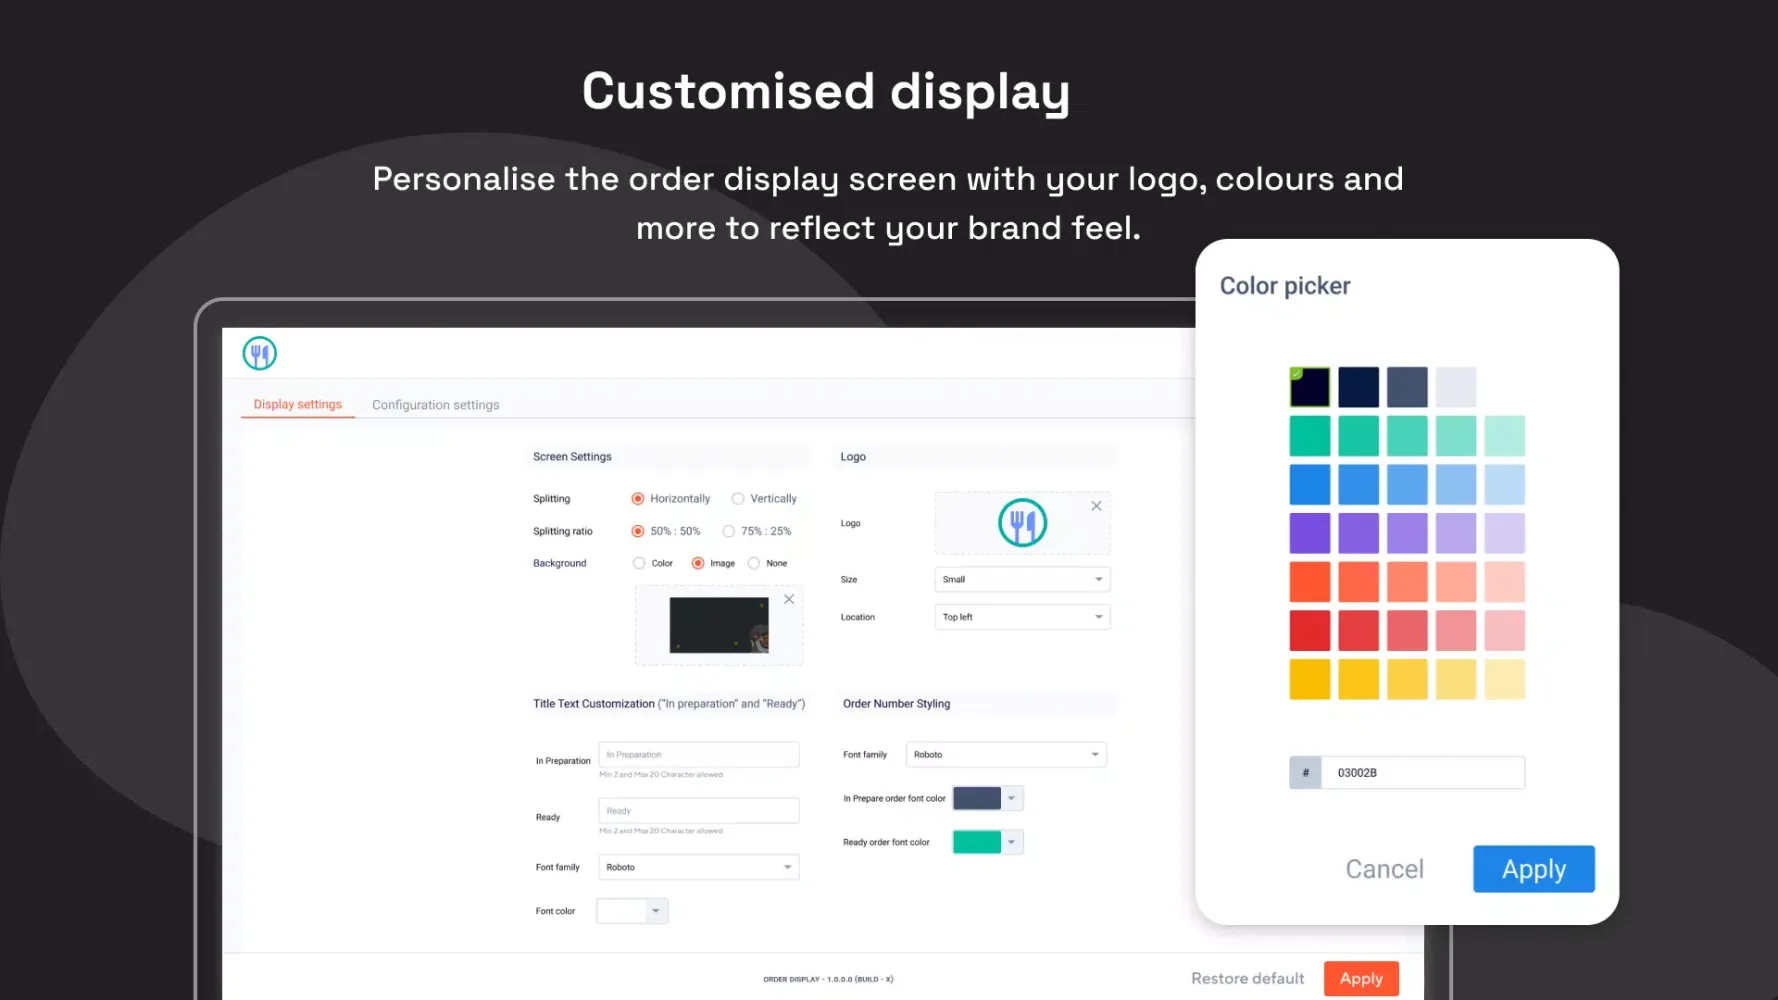Open In Prepare order font color dropdown
The image size is (1778, 1000).
tap(1012, 798)
